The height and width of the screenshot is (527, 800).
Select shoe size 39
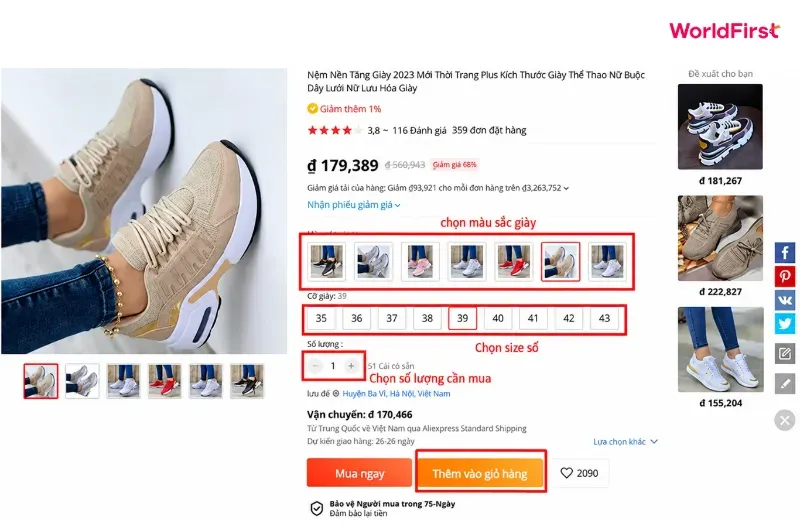(x=462, y=318)
